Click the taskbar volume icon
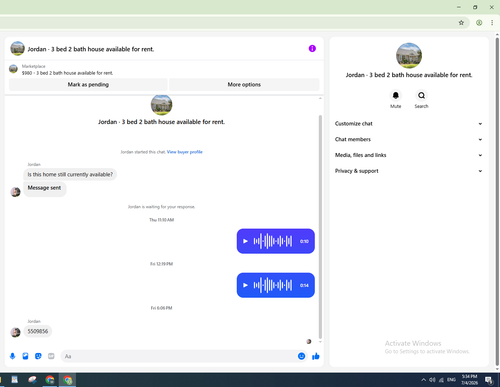The height and width of the screenshot is (387, 500). 432,380
